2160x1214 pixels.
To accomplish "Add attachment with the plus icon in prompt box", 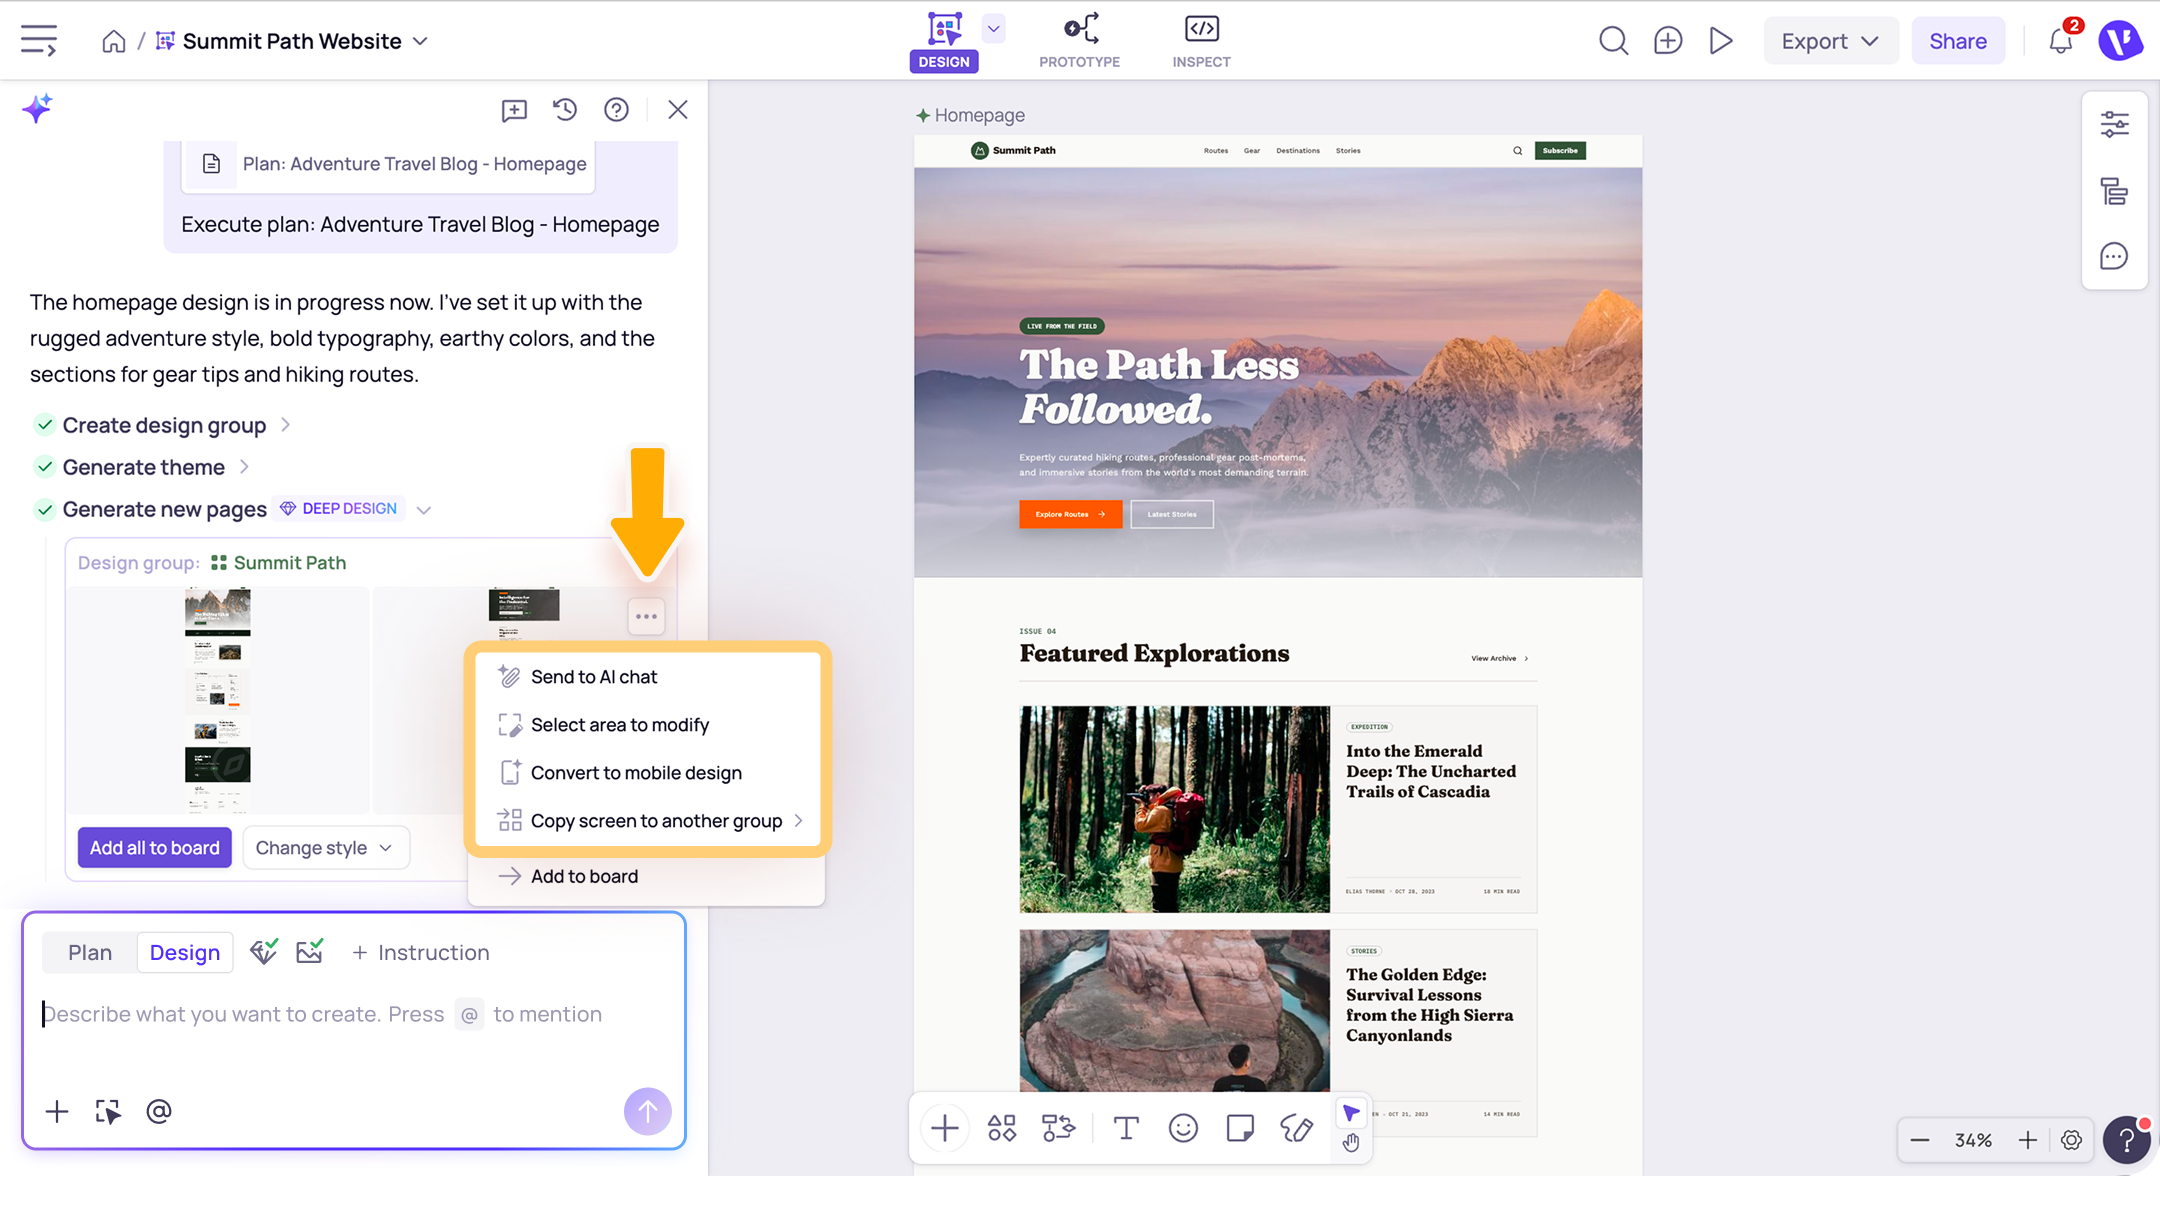I will [57, 1111].
